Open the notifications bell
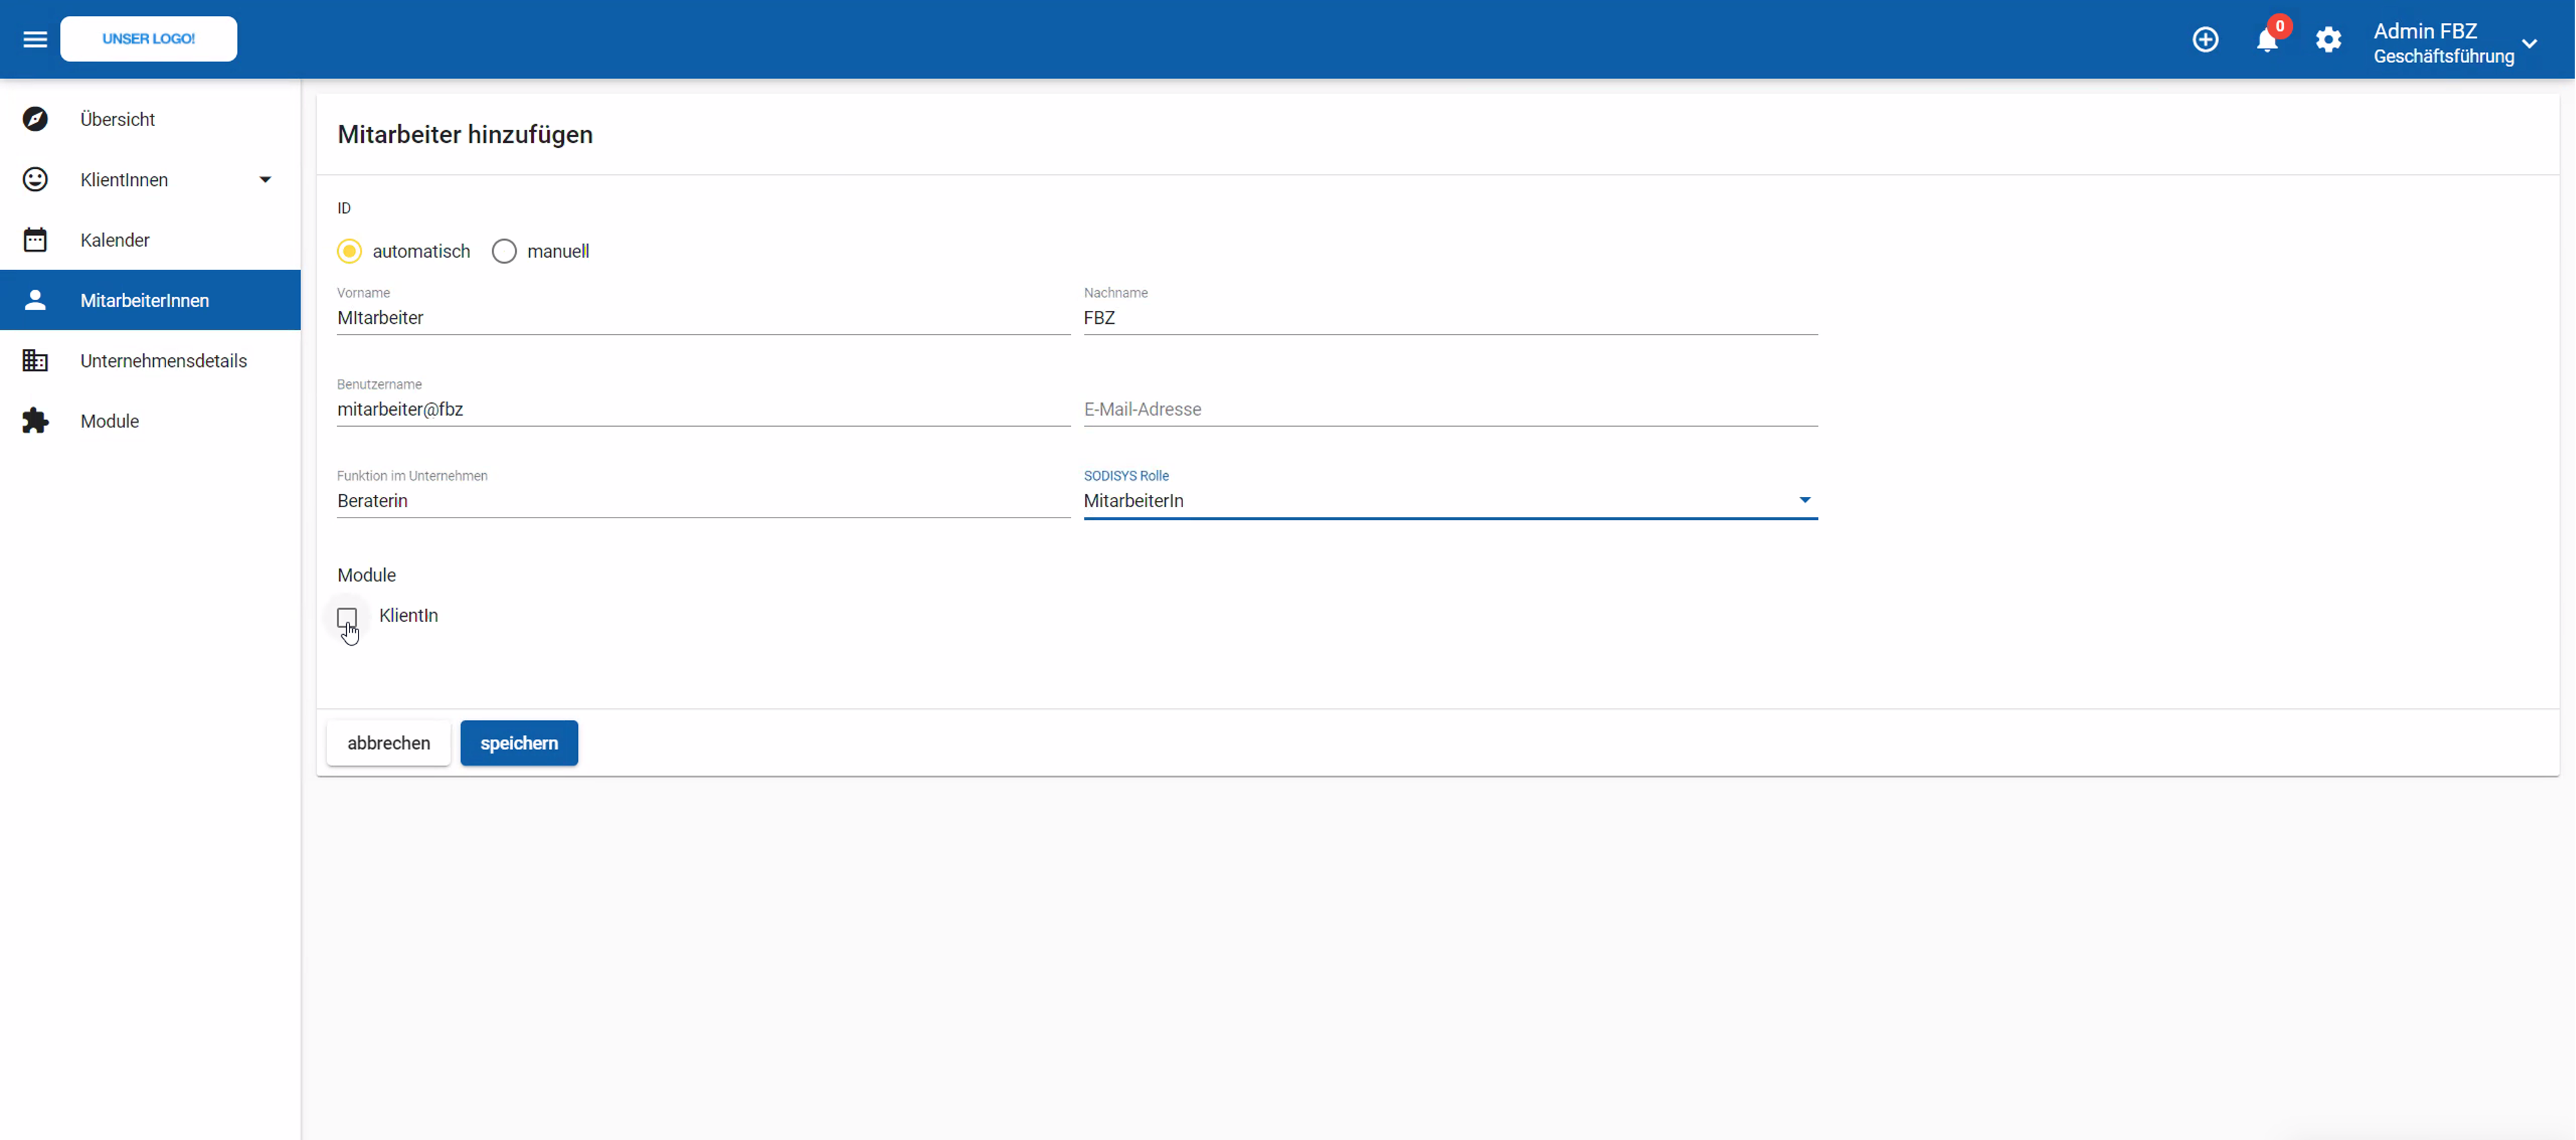Viewport: 2576px width, 1140px height. tap(2266, 40)
